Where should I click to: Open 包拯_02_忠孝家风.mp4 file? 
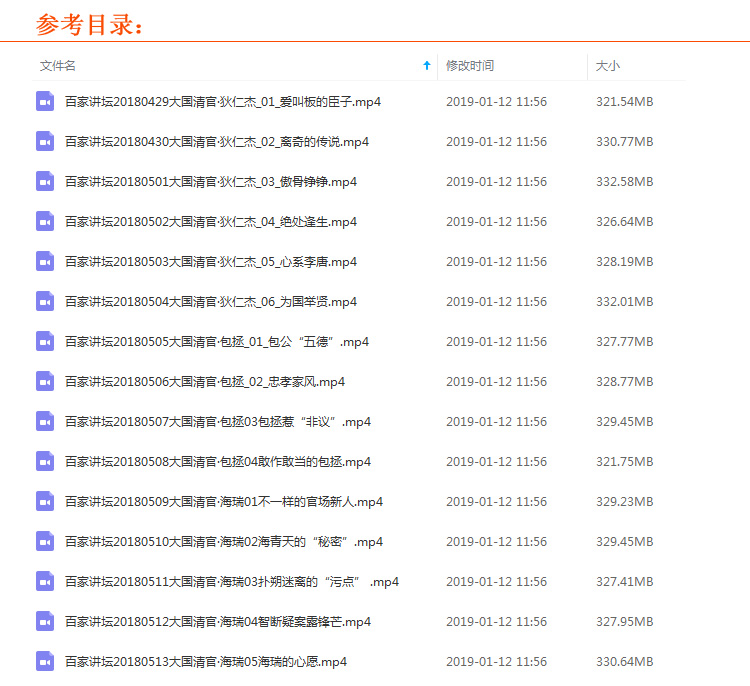[x=205, y=382]
